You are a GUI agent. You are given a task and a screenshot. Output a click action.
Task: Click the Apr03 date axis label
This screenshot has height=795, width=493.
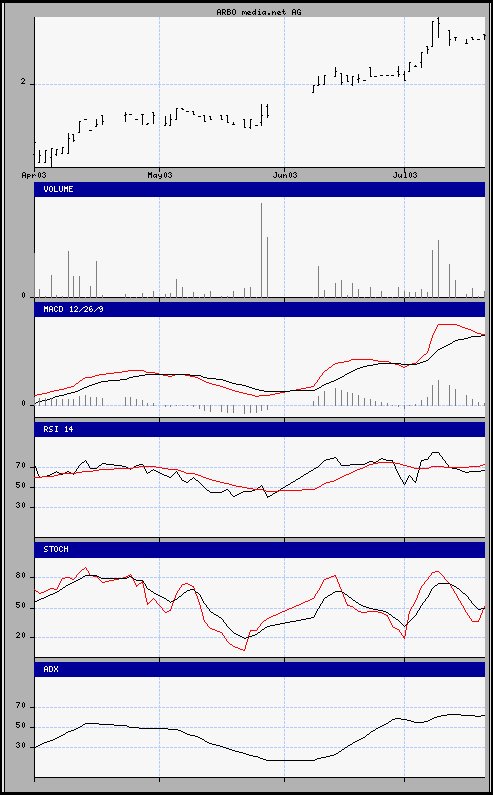pyautogui.click(x=34, y=175)
